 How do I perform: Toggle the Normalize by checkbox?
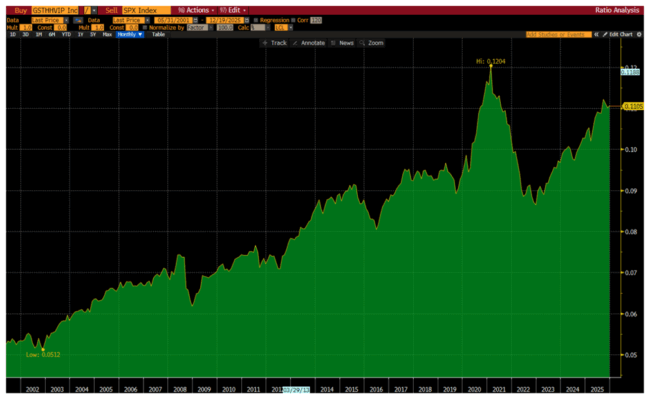[143, 27]
